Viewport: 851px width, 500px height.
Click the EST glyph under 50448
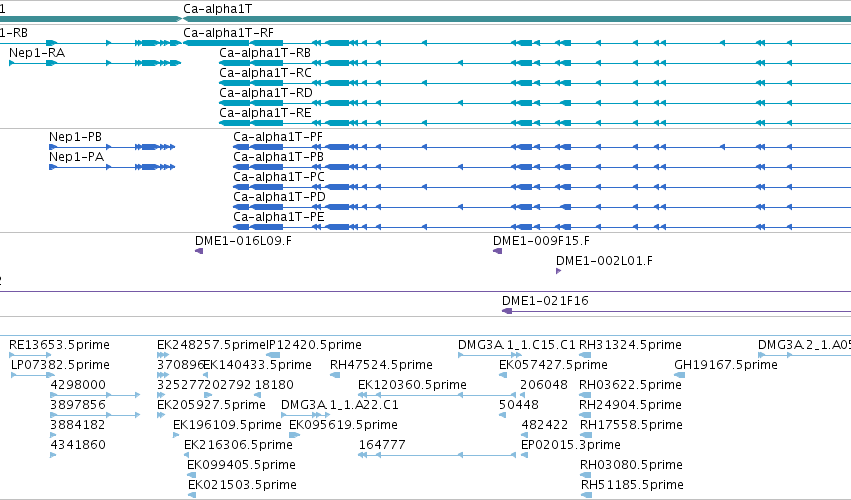502,415
